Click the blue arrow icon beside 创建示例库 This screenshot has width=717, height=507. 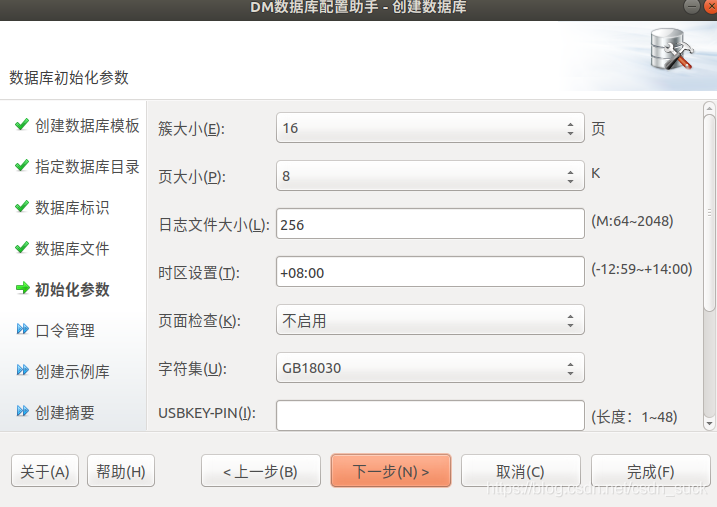click(22, 369)
